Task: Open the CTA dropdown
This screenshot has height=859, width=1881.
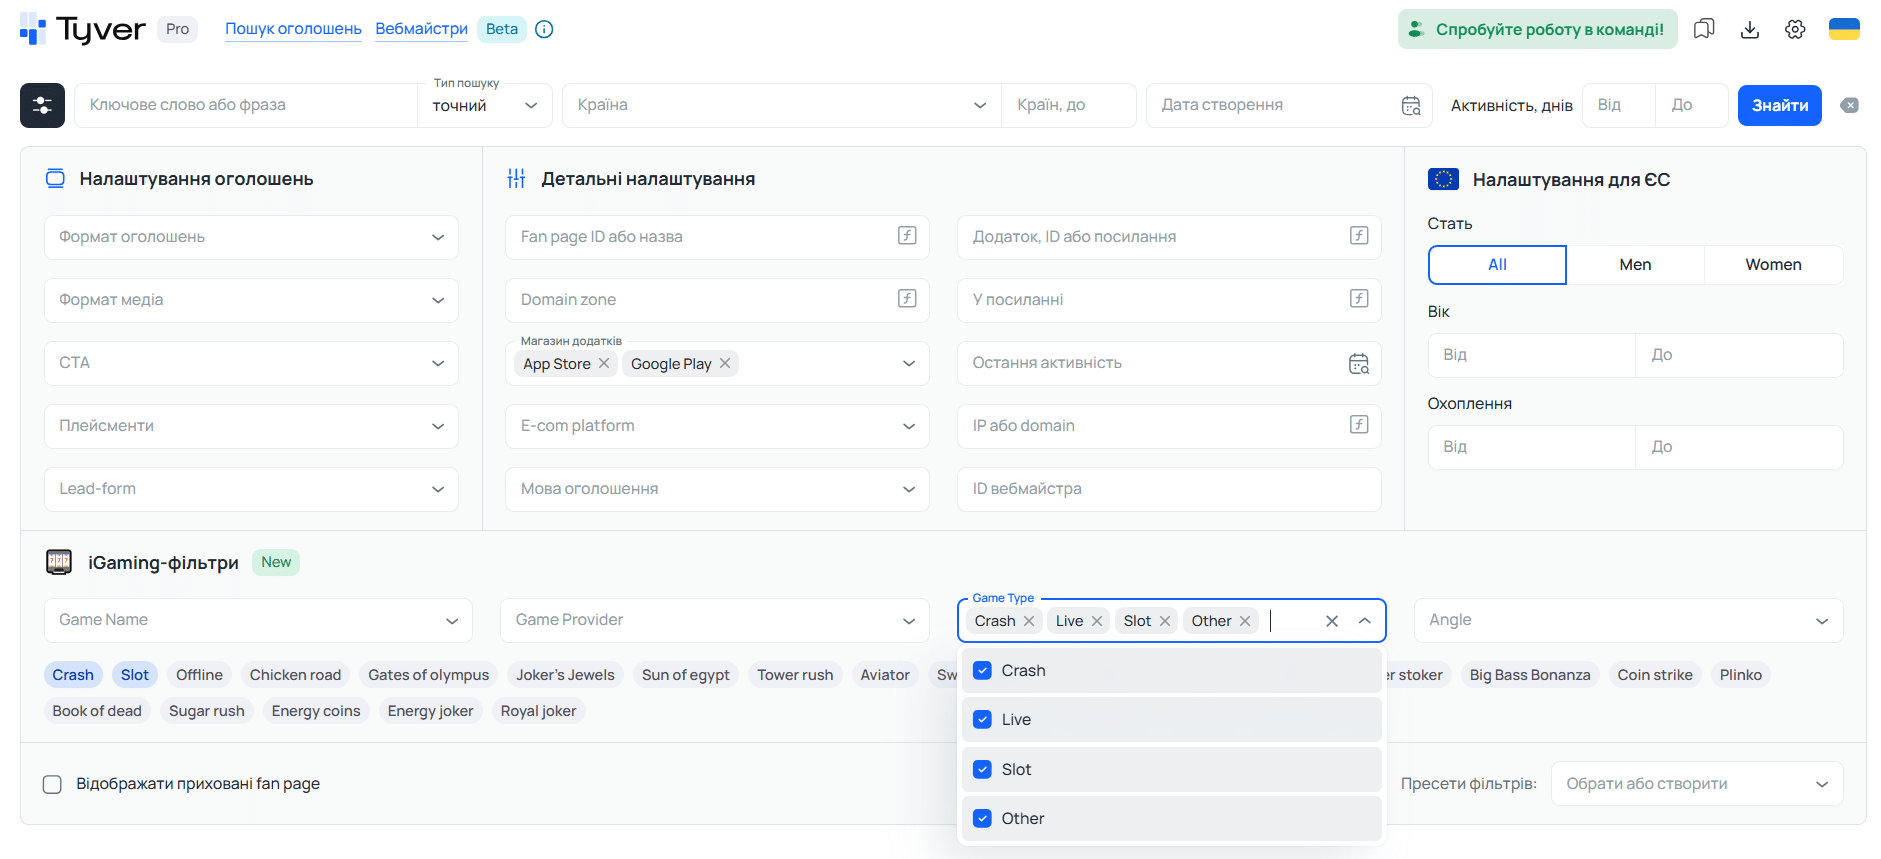Action: 251,363
